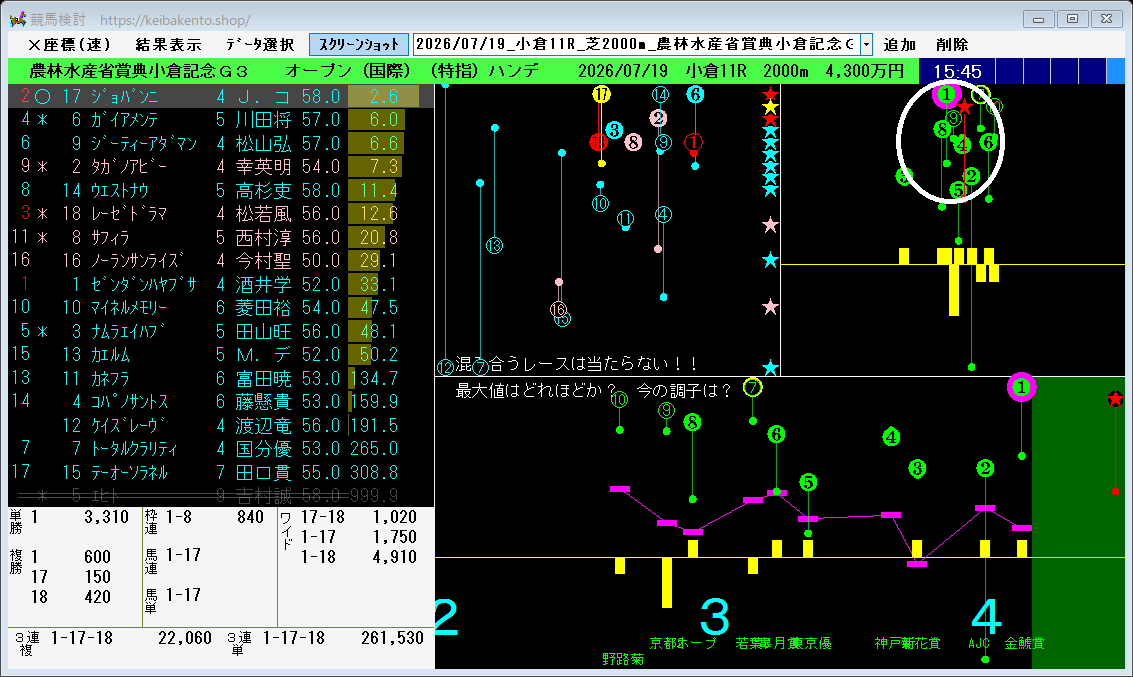Toggle the ×座標(速) coordinate option

69,45
